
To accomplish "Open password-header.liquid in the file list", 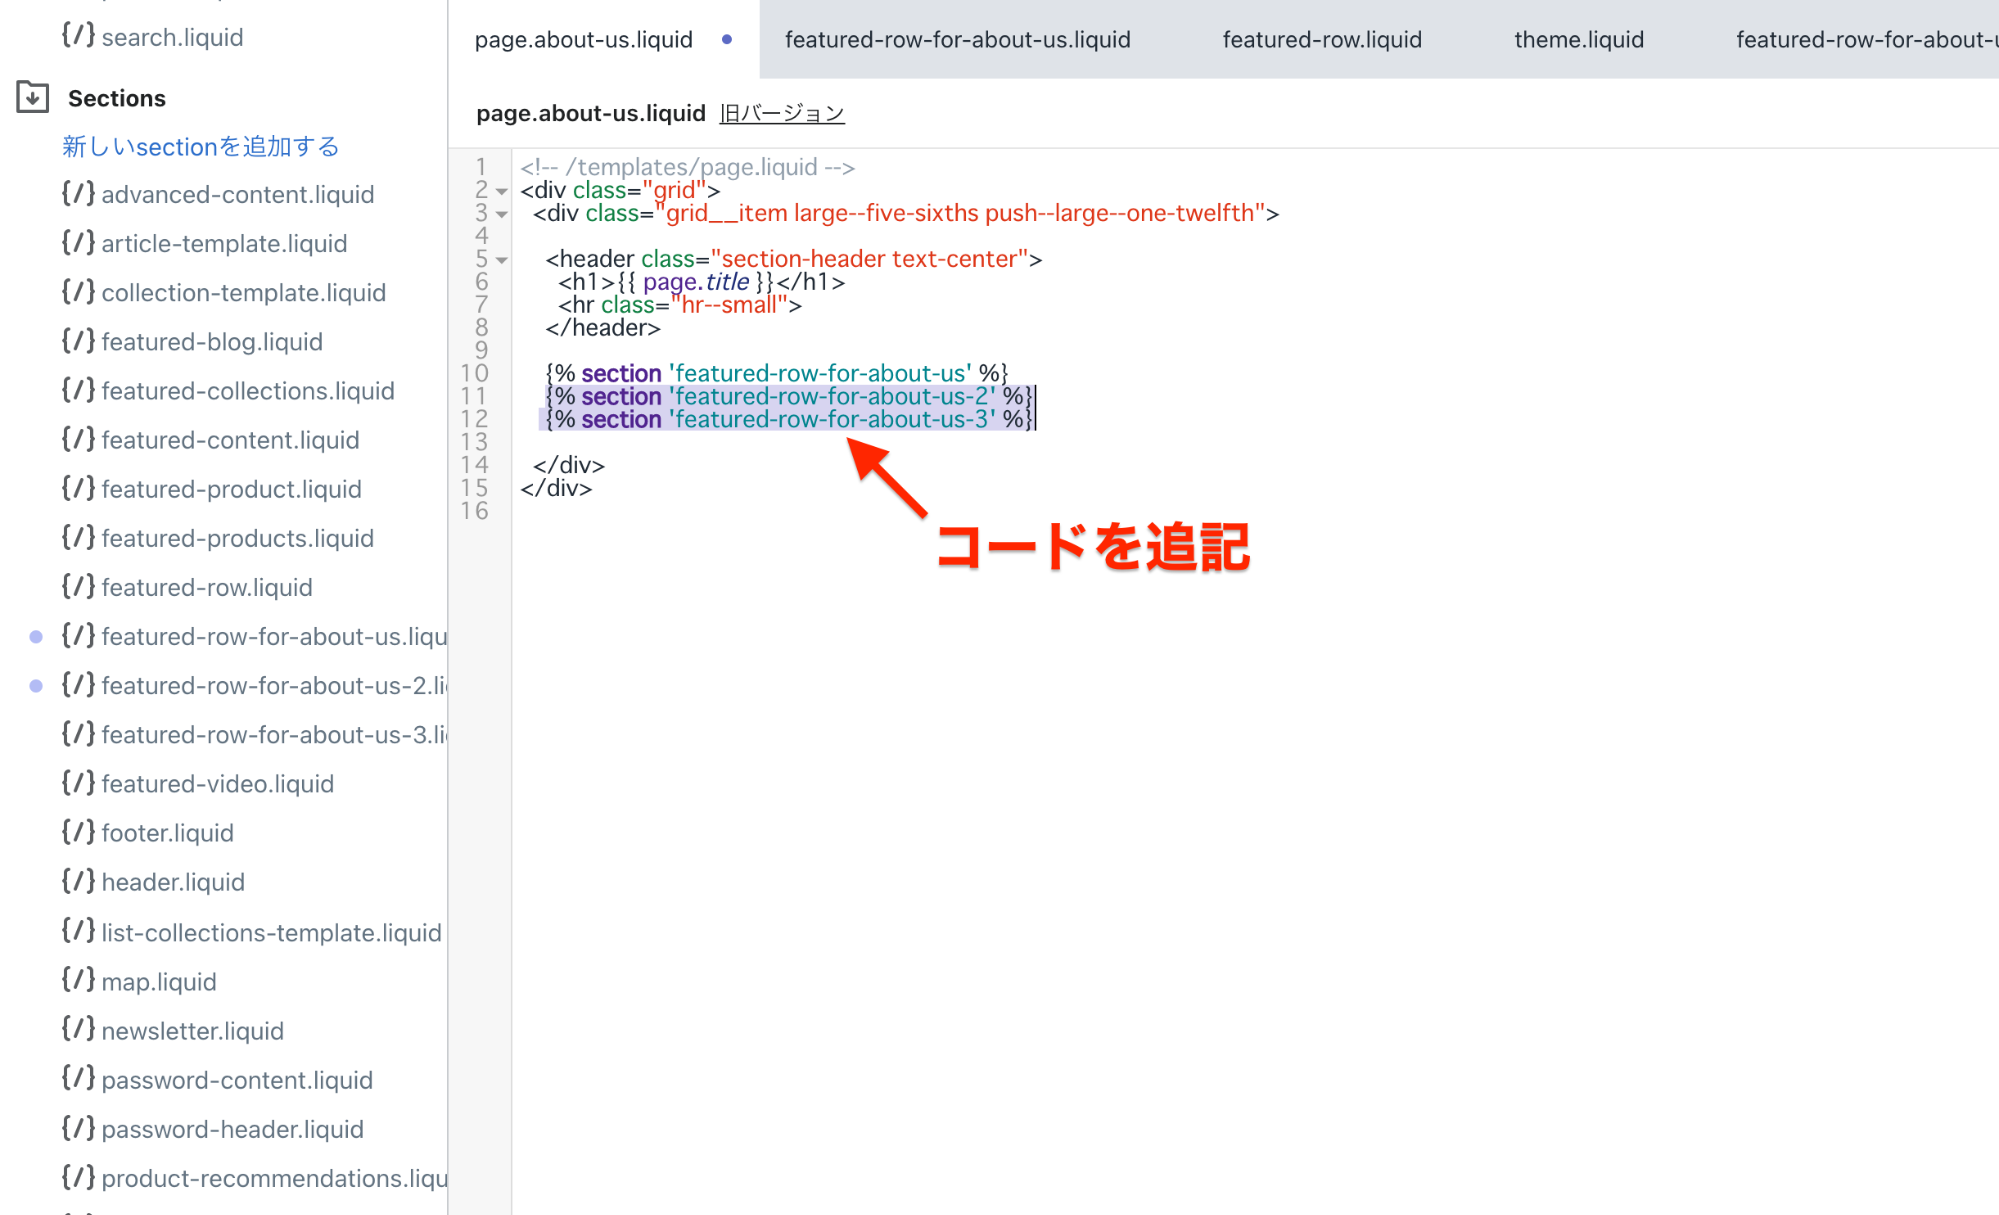I will (232, 1129).
